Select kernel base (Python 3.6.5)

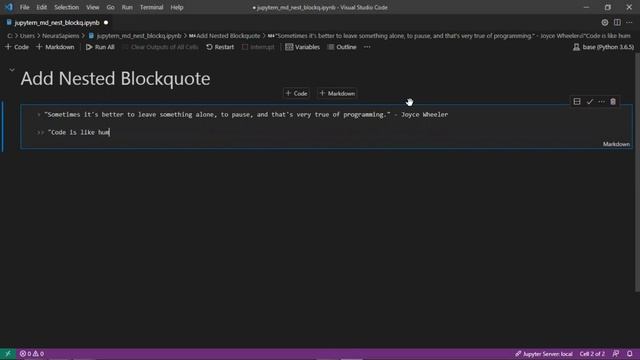tap(603, 47)
